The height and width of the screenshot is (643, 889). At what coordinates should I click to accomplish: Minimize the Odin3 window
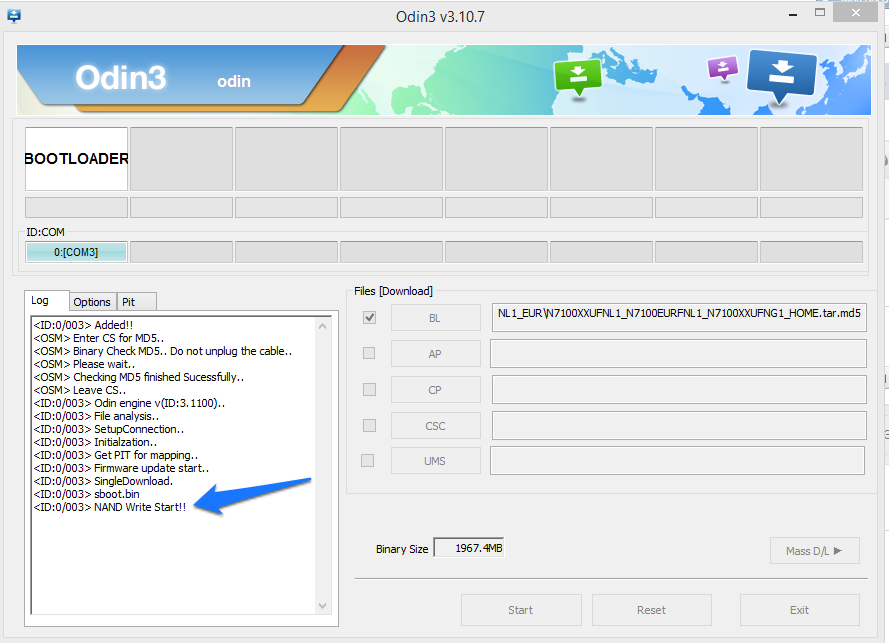click(793, 14)
